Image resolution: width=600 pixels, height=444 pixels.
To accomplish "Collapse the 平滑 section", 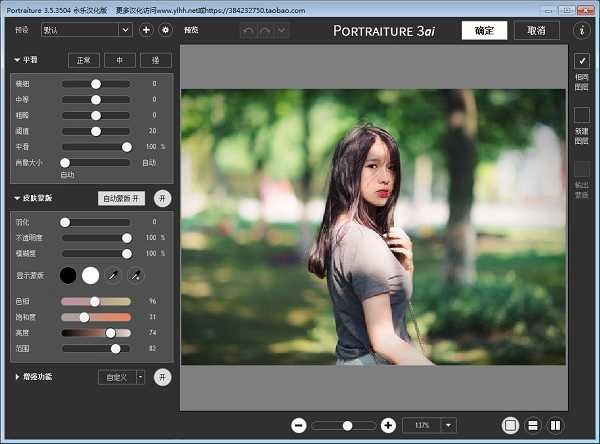I will (17, 59).
